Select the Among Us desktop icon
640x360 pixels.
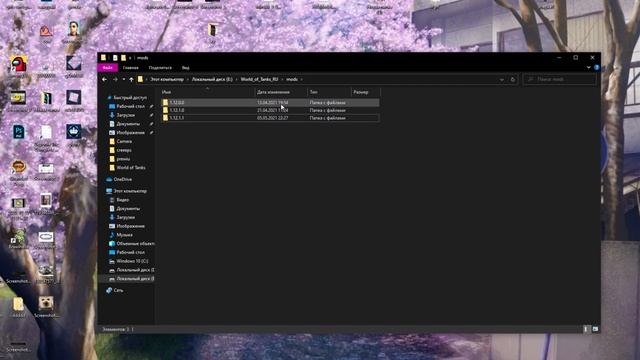pyautogui.click(x=18, y=64)
